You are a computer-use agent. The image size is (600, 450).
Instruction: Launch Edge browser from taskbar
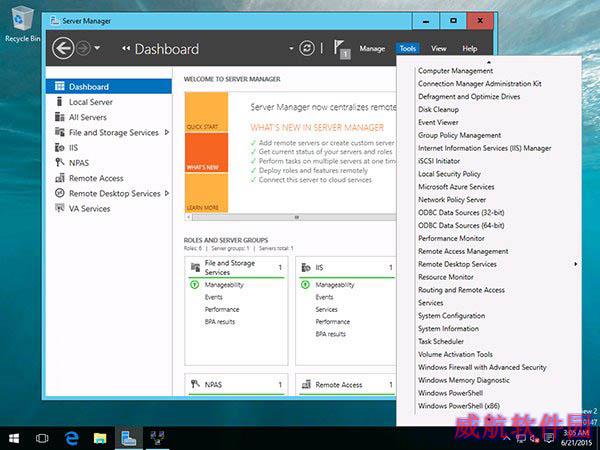pyautogui.click(x=72, y=438)
